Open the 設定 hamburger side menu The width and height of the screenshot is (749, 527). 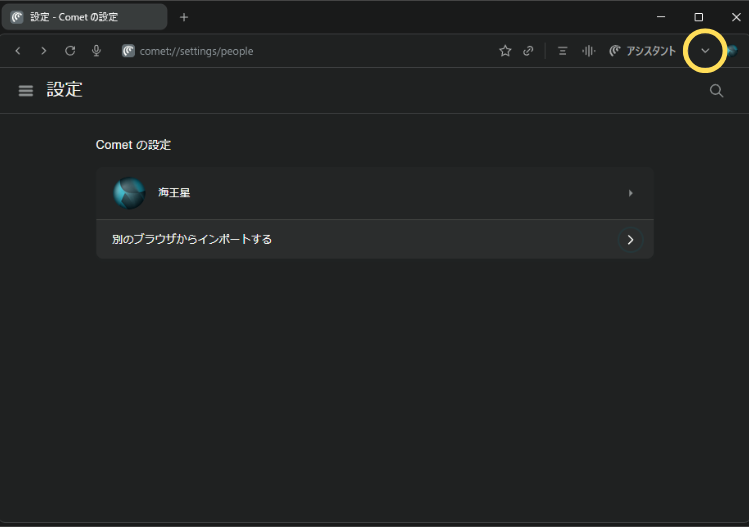[x=26, y=90]
